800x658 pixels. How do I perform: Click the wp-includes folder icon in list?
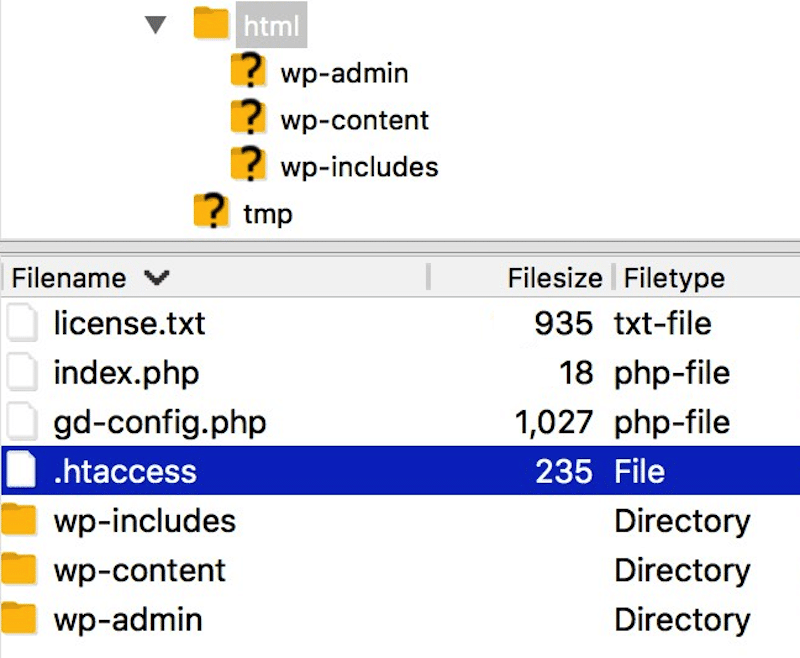(x=20, y=520)
